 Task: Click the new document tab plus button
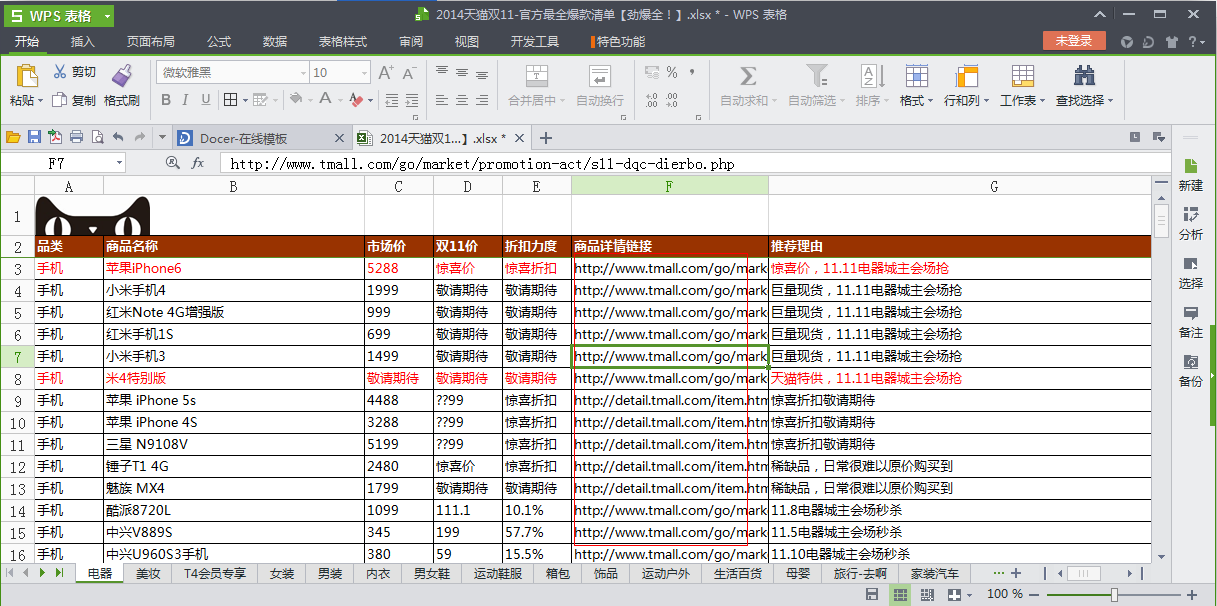point(546,138)
